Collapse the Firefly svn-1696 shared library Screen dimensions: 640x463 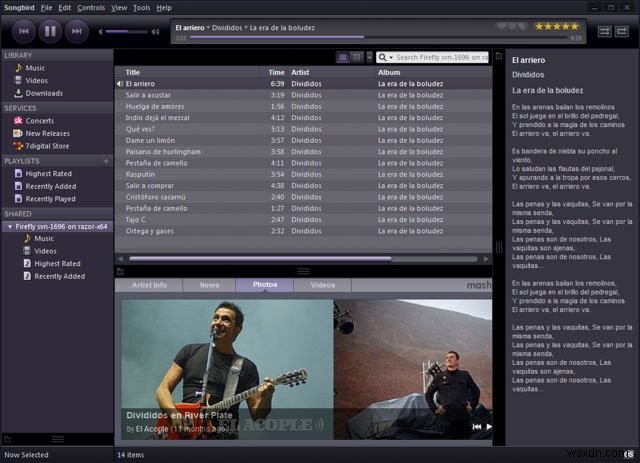coord(9,227)
